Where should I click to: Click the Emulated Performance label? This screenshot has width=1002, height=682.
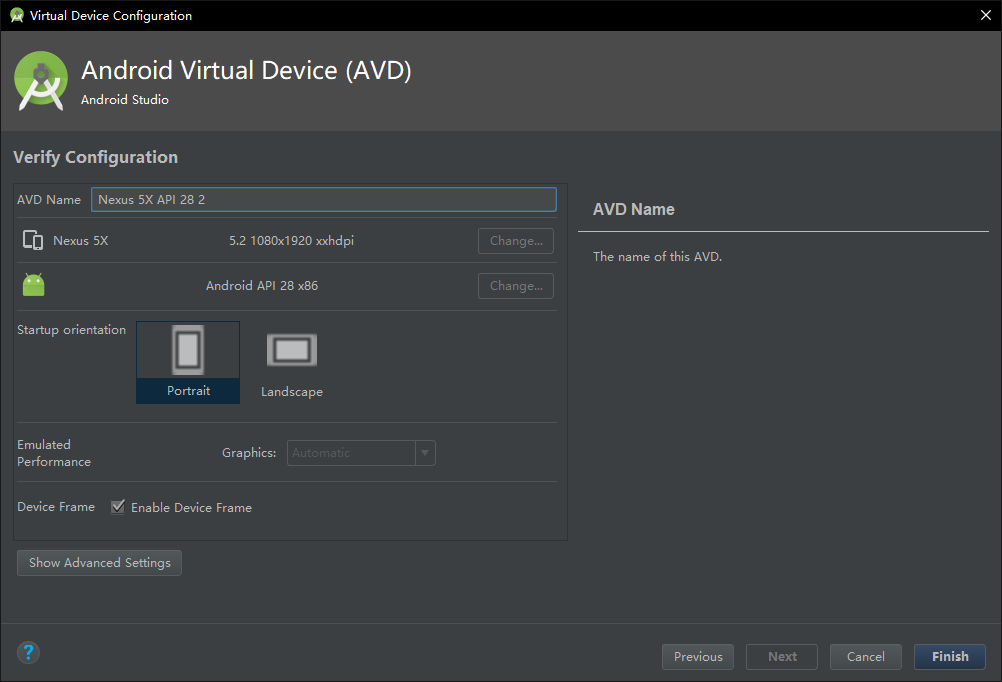(x=54, y=453)
